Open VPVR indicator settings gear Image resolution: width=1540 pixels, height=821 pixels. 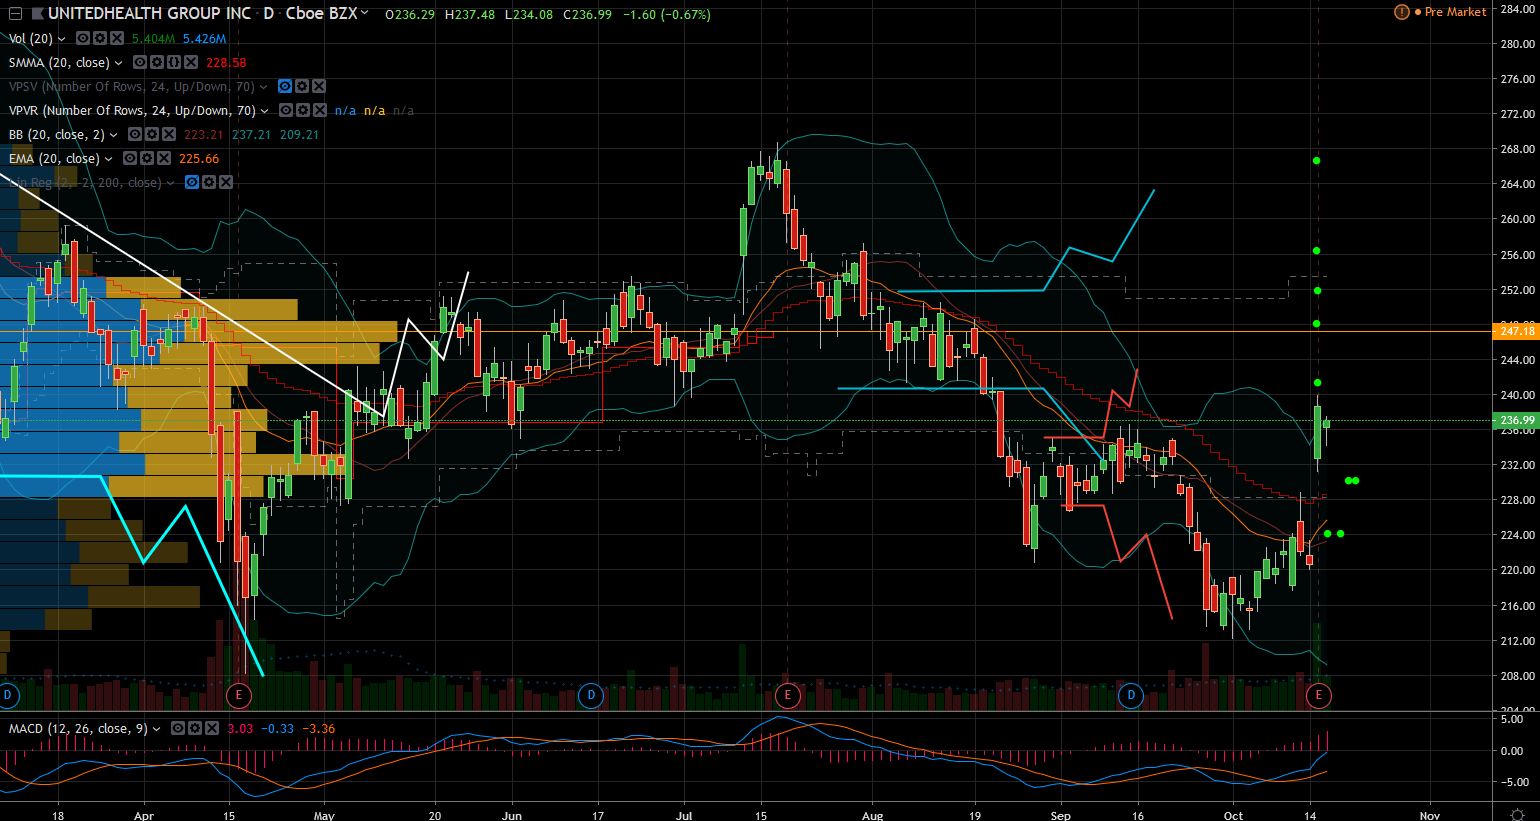tap(302, 110)
